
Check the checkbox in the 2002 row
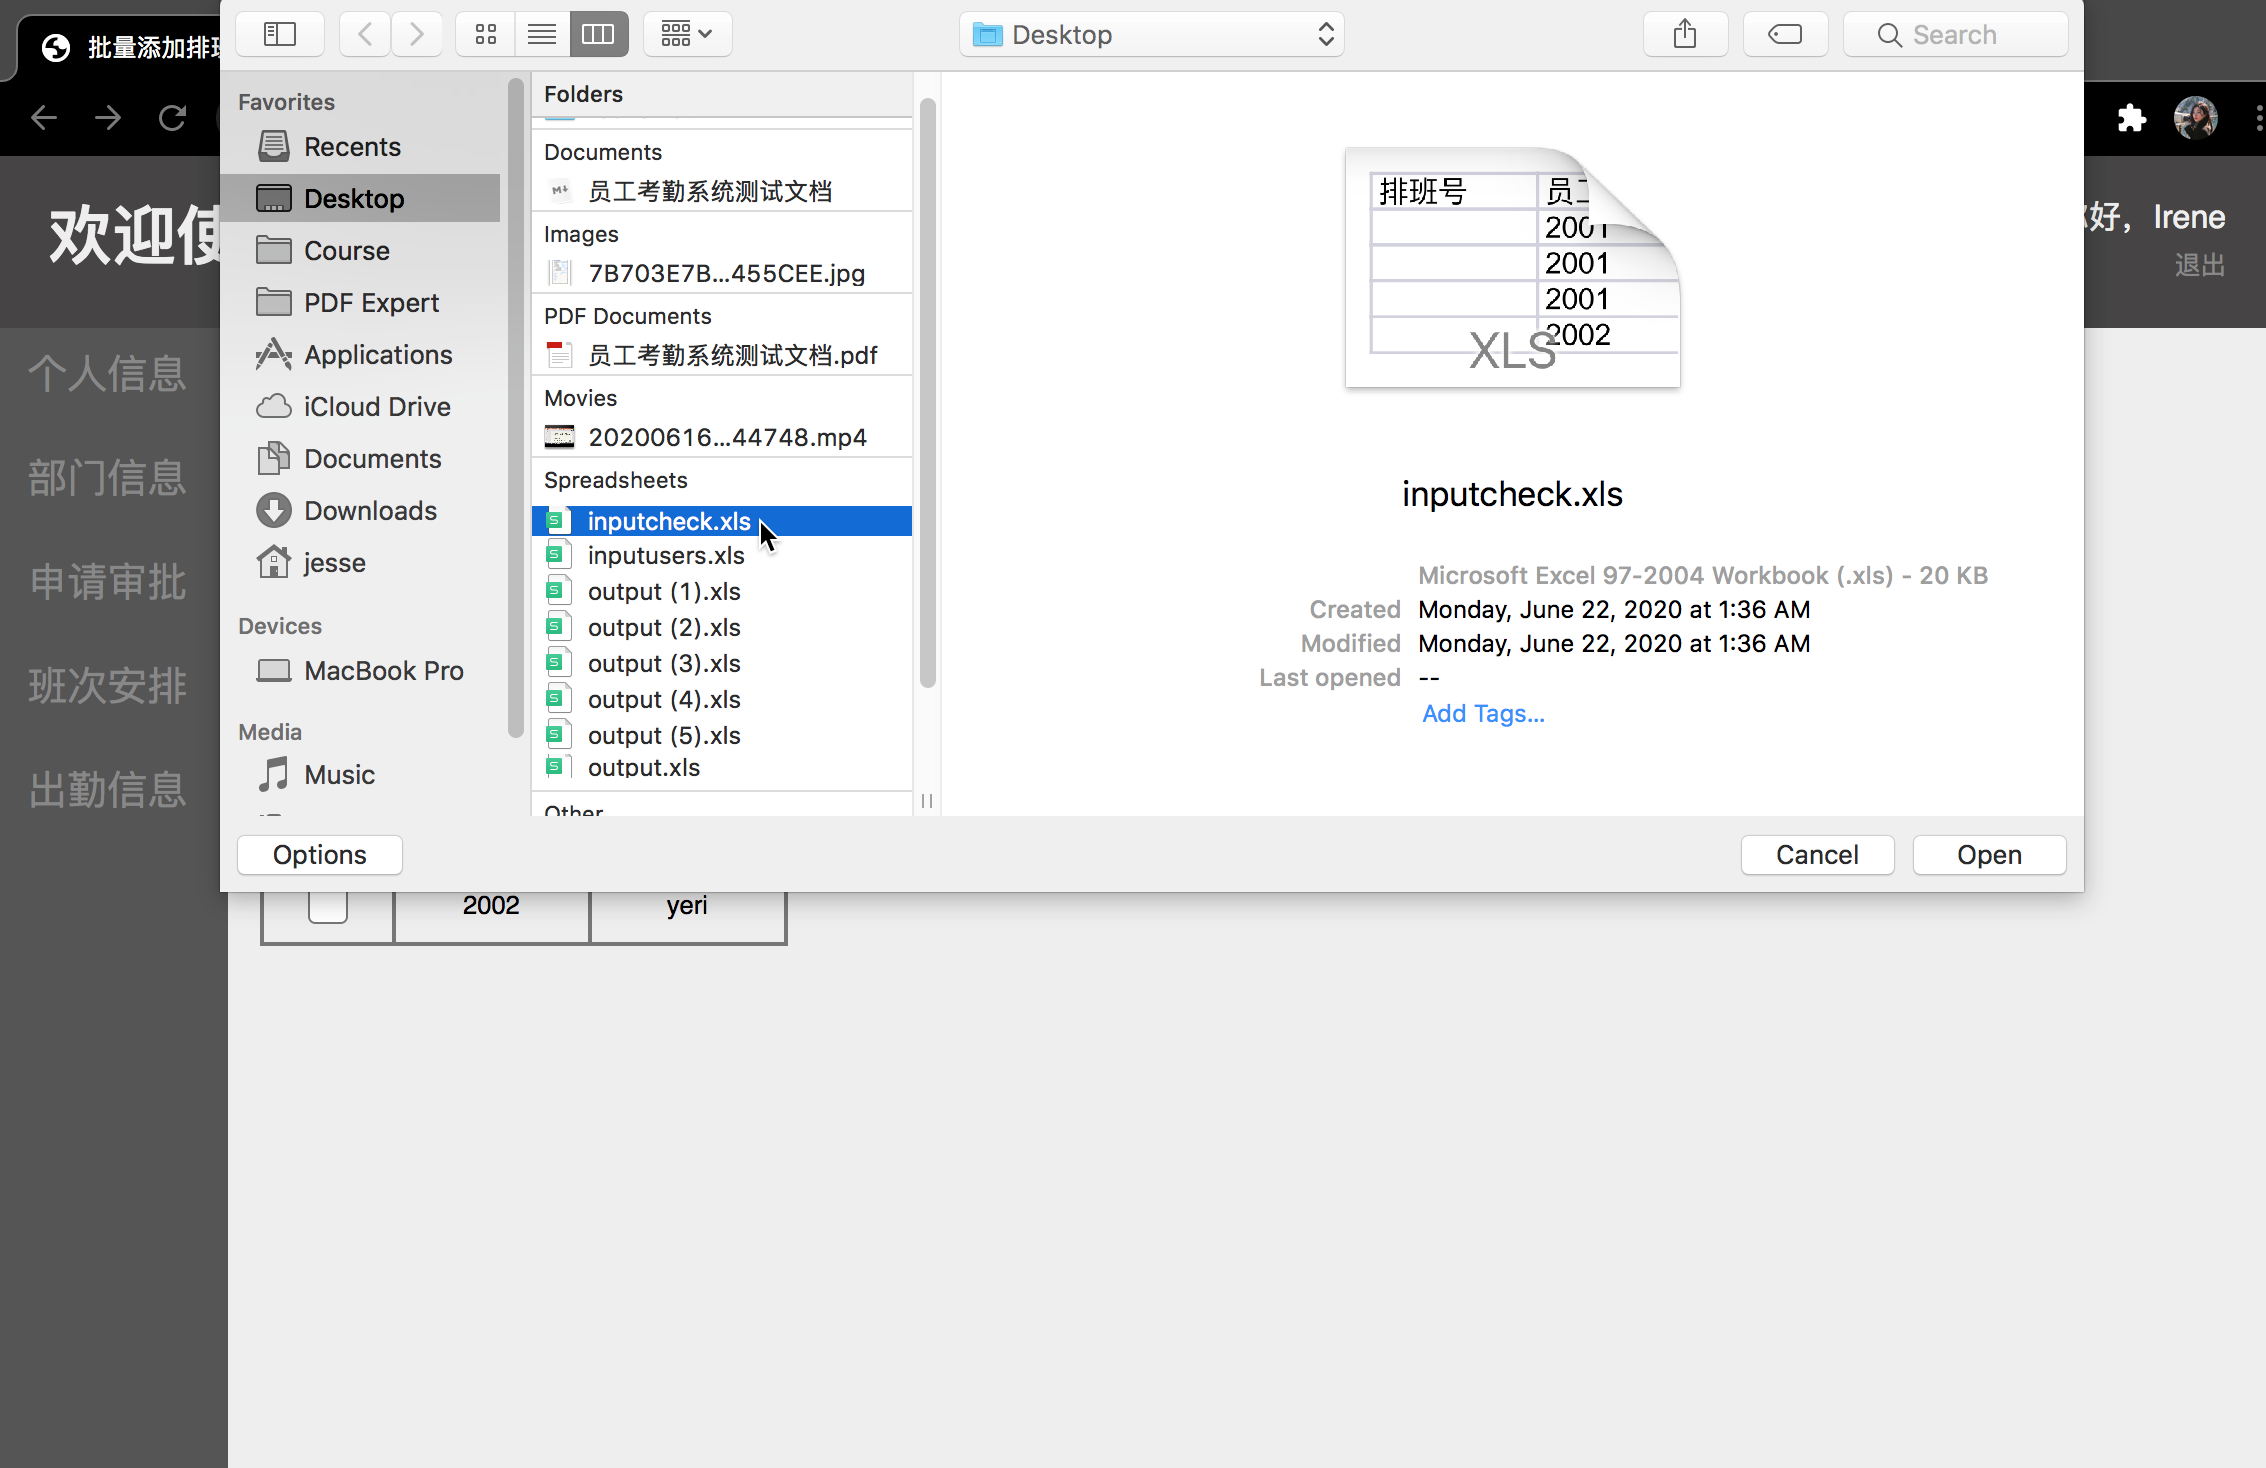[327, 906]
